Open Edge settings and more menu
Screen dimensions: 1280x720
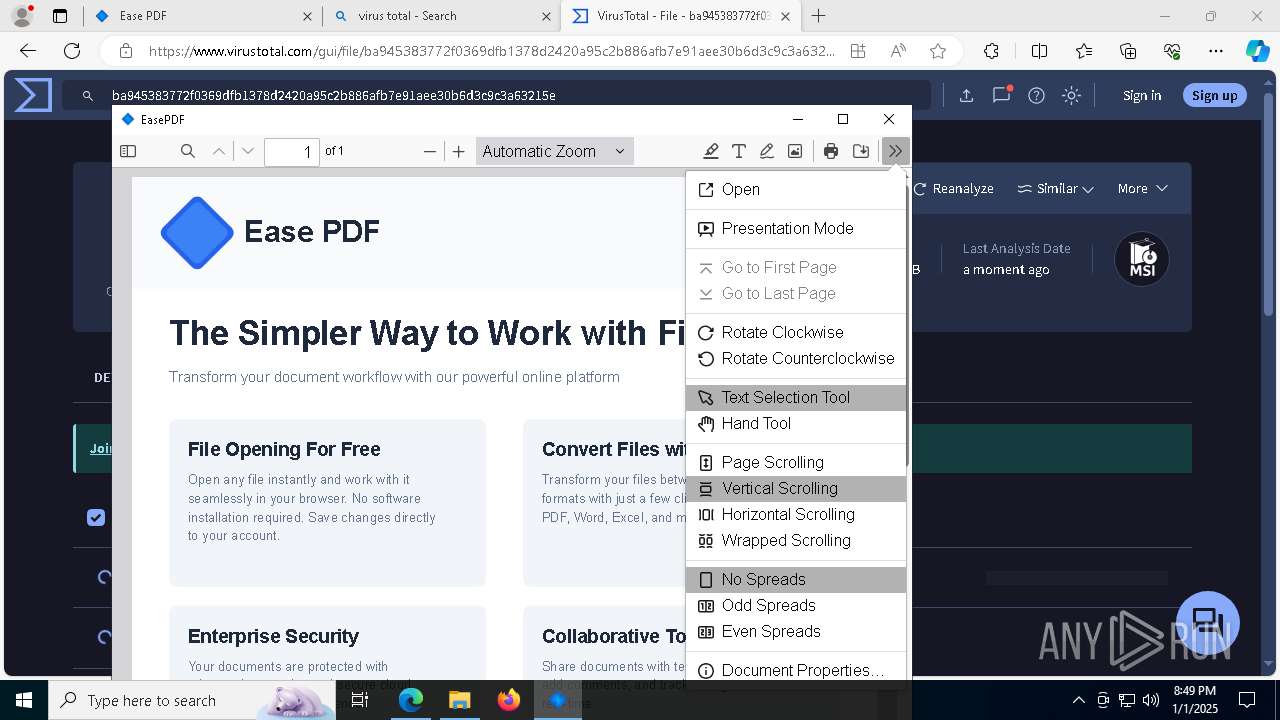click(x=1216, y=51)
